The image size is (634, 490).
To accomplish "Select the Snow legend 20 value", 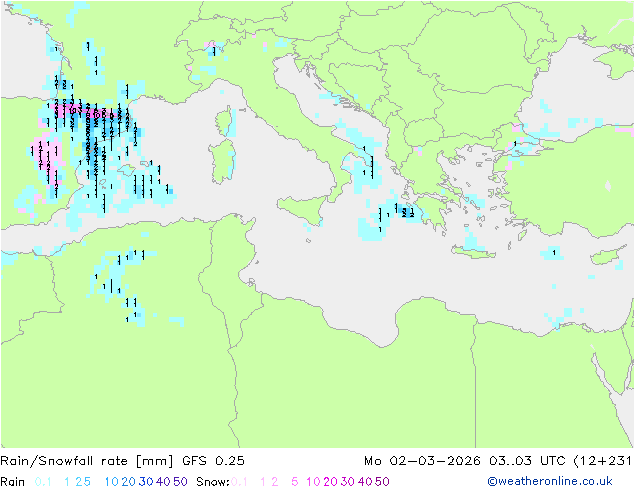I will coord(330,482).
